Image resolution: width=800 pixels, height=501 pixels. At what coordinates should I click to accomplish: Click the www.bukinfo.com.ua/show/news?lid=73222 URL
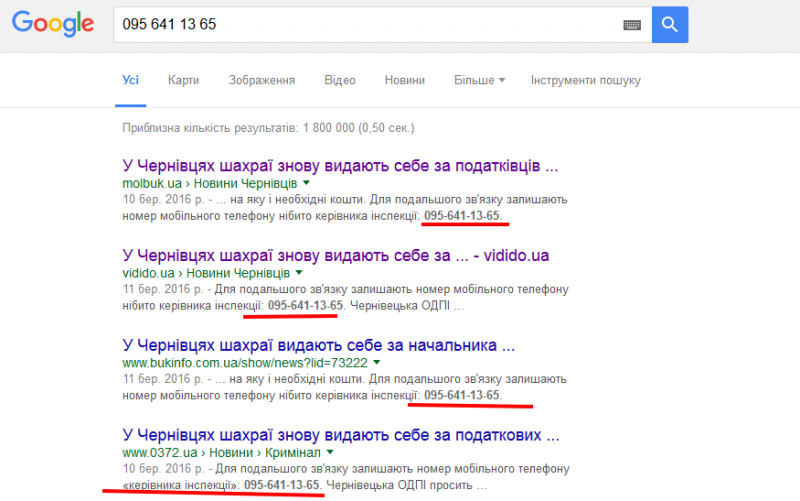coord(245,363)
